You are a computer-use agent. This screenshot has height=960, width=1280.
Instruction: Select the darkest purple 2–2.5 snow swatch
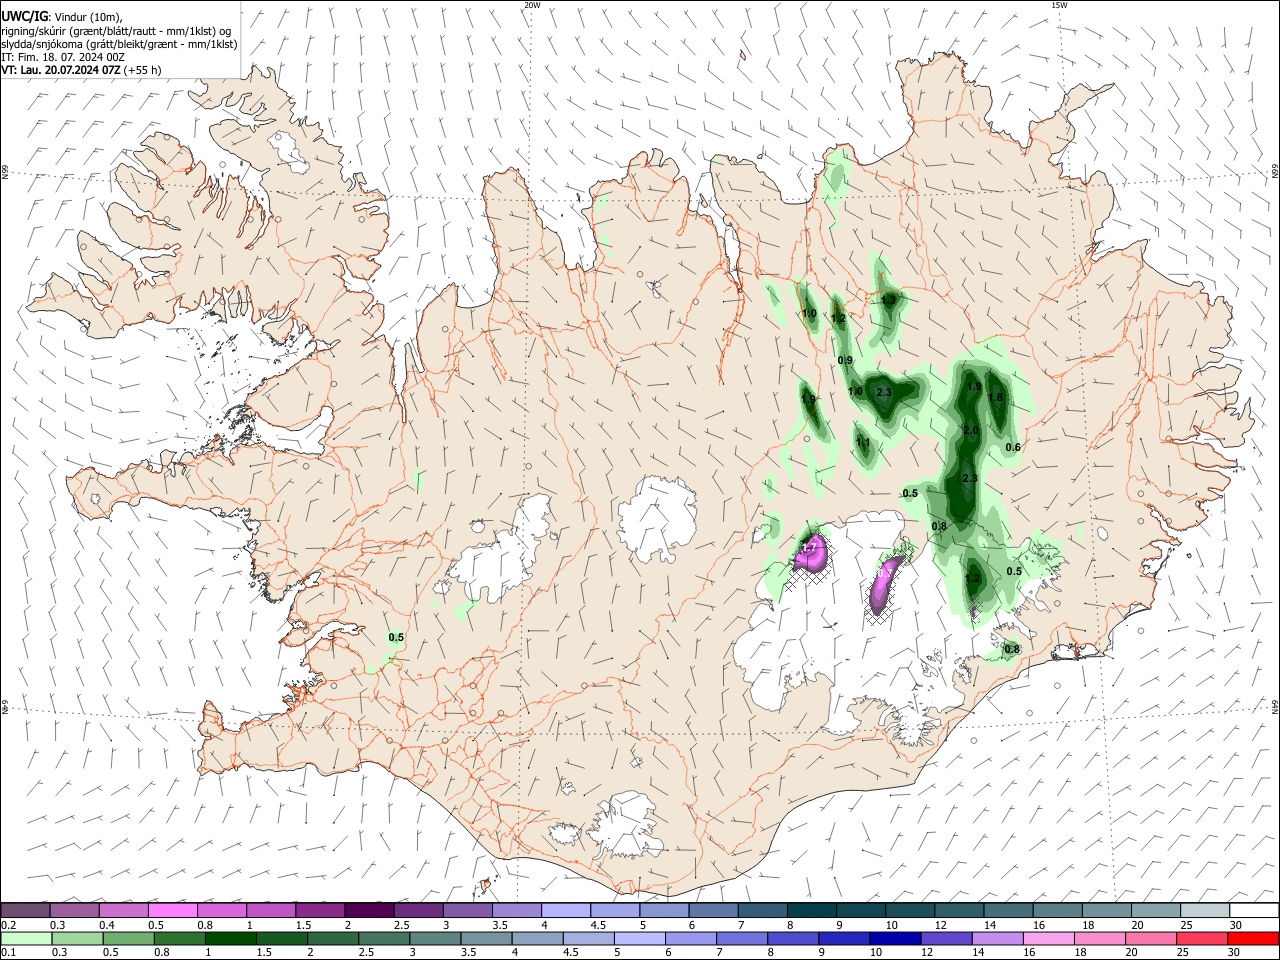[x=369, y=910]
